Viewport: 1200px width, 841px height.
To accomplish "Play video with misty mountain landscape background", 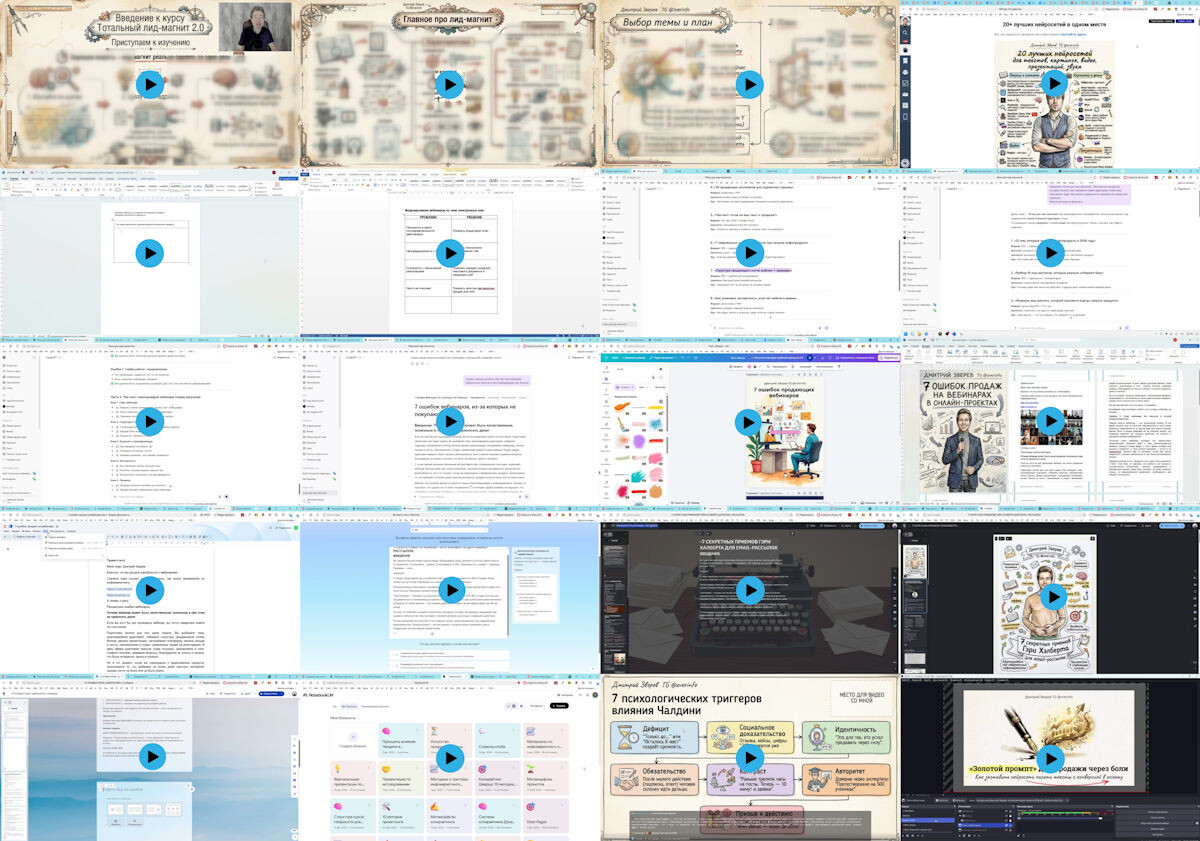I will 150,757.
